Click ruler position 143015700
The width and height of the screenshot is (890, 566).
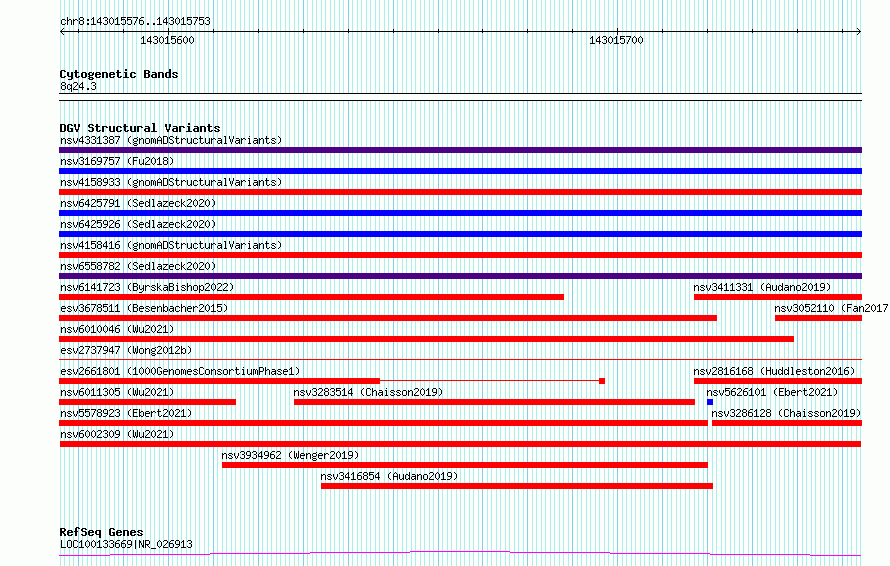point(616,40)
